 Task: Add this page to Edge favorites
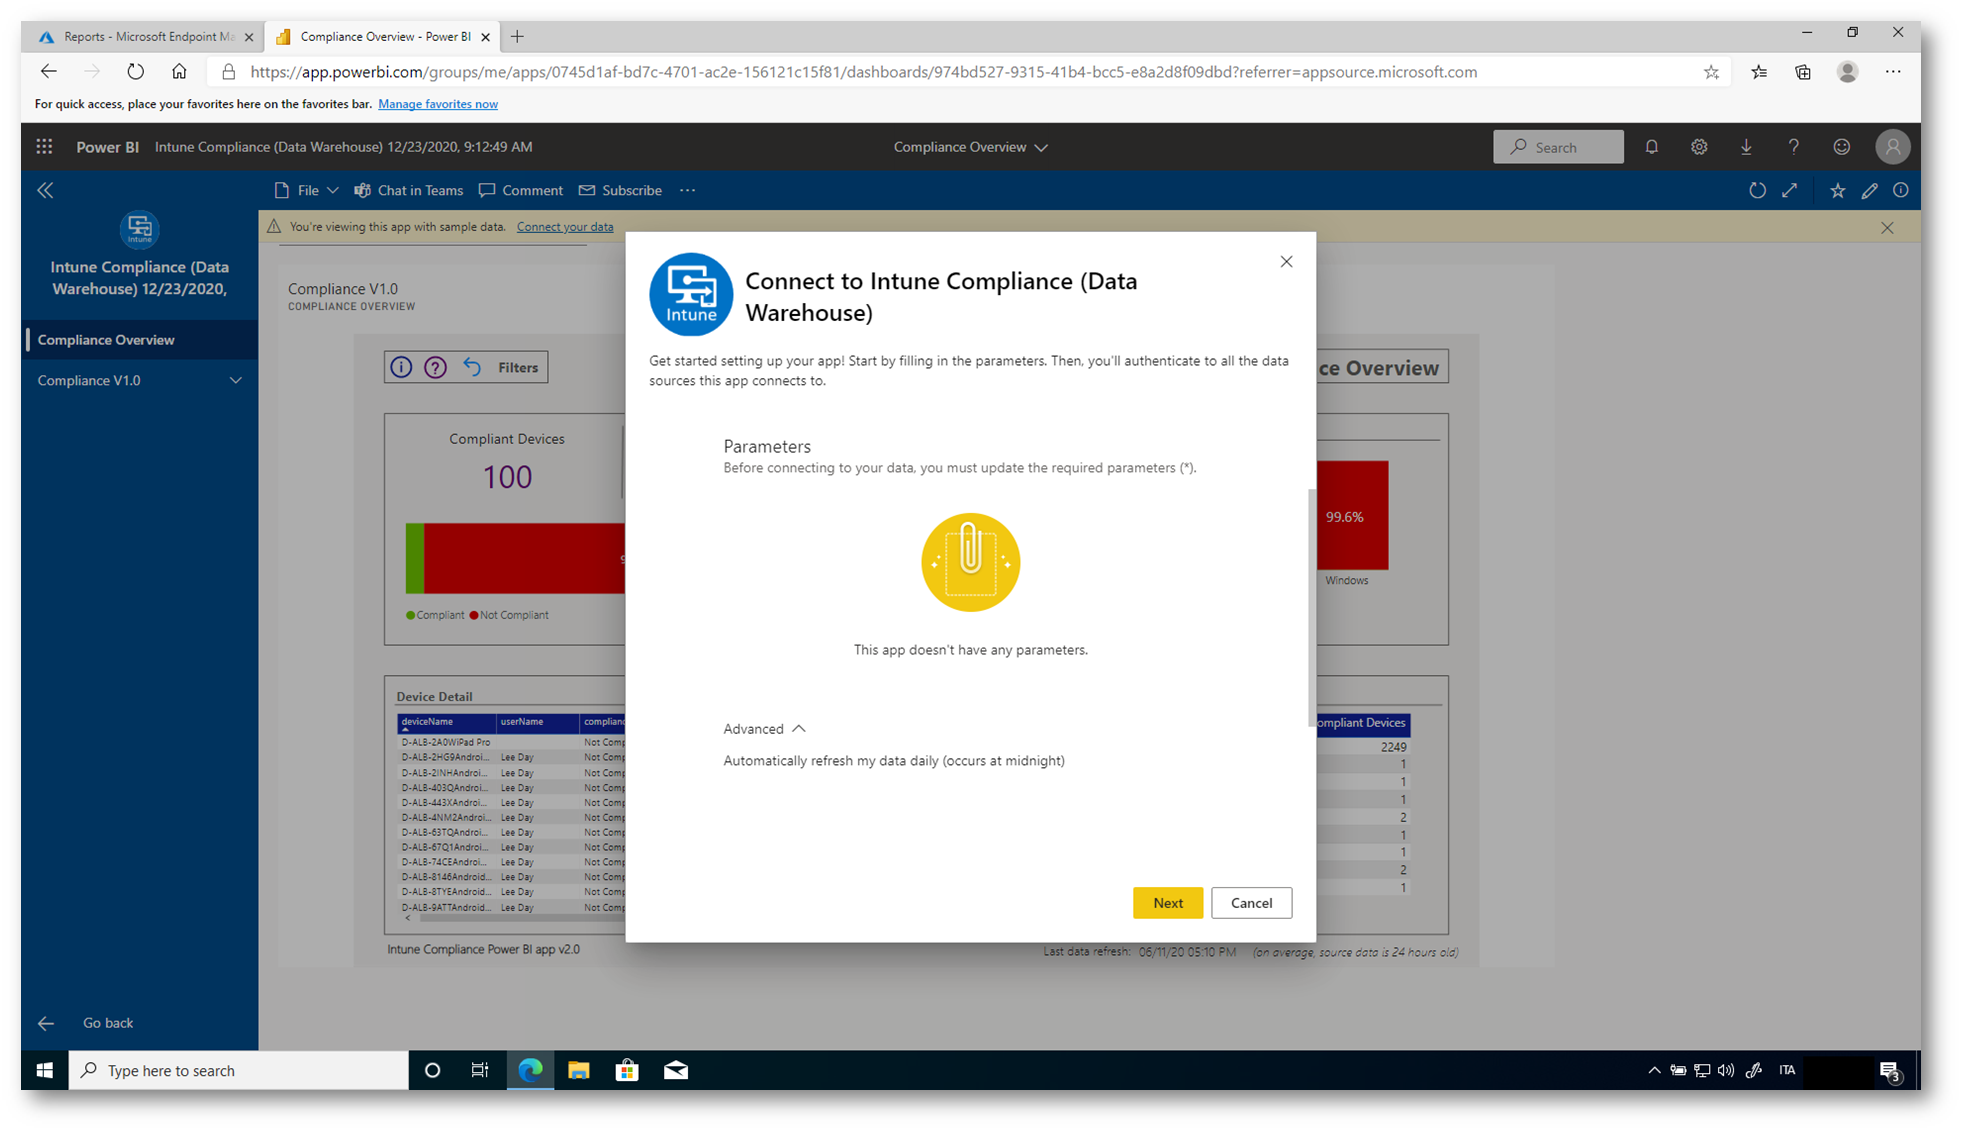(1711, 72)
